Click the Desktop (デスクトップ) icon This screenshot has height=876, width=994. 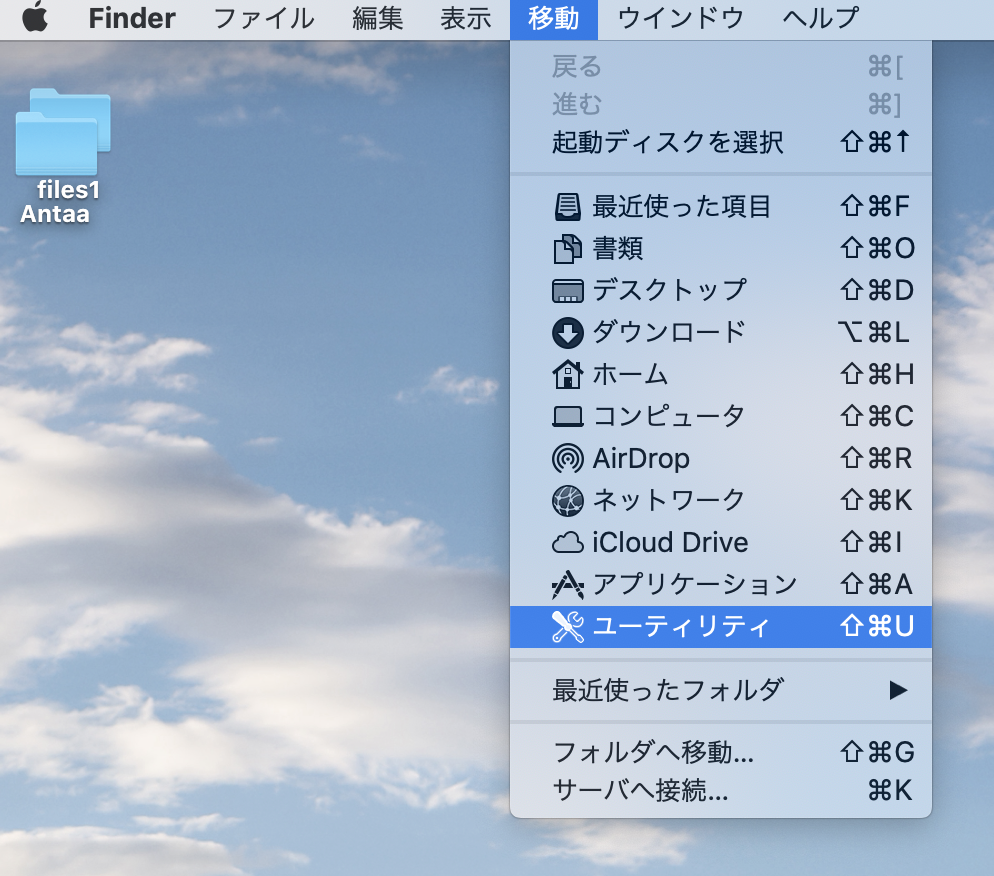(567, 291)
